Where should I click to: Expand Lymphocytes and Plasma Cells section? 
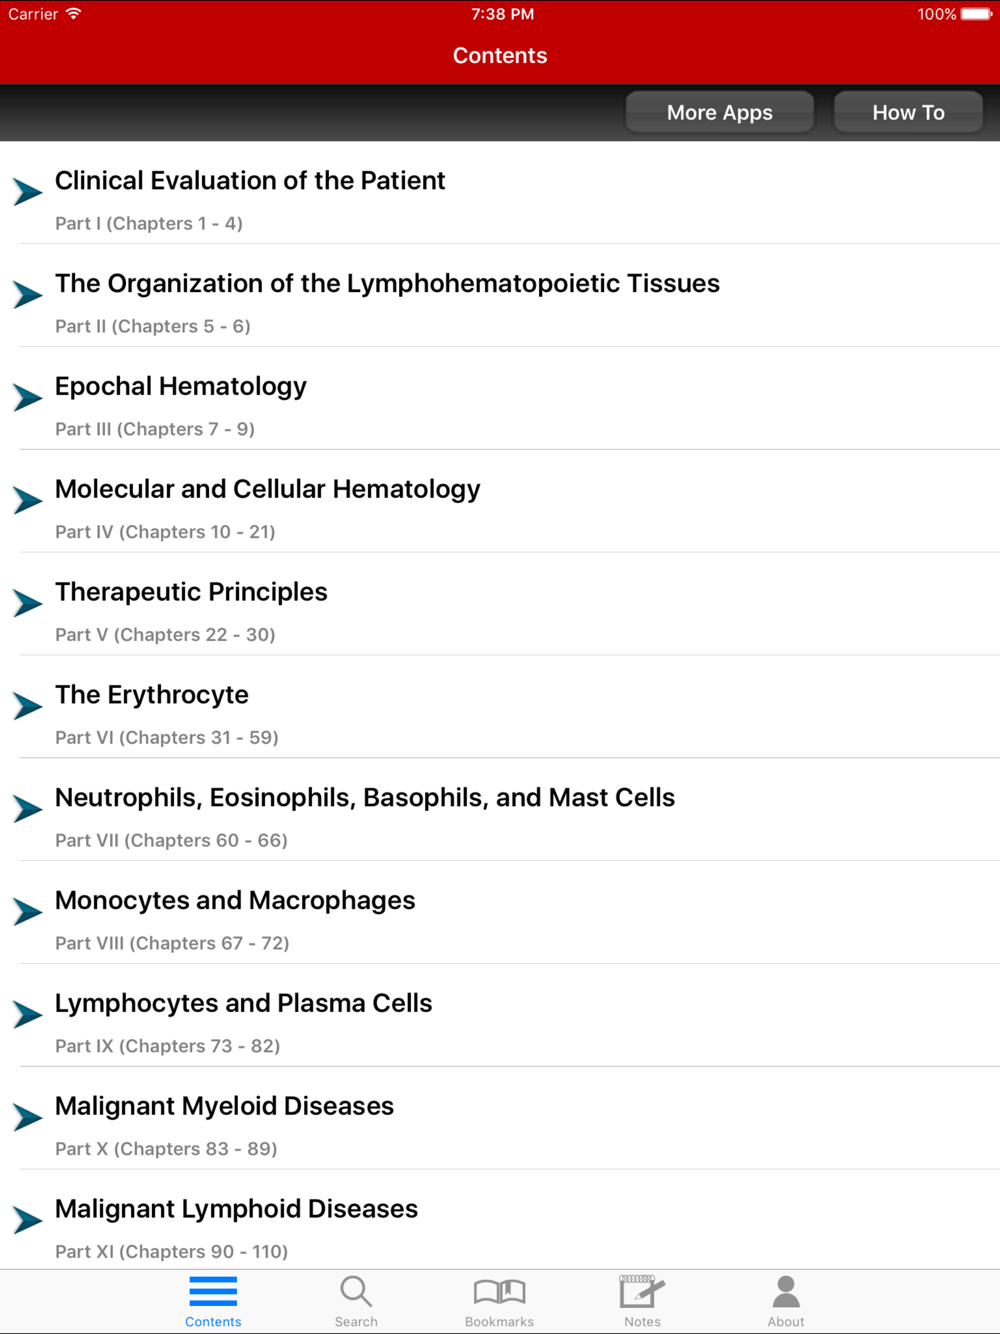pos(500,1015)
